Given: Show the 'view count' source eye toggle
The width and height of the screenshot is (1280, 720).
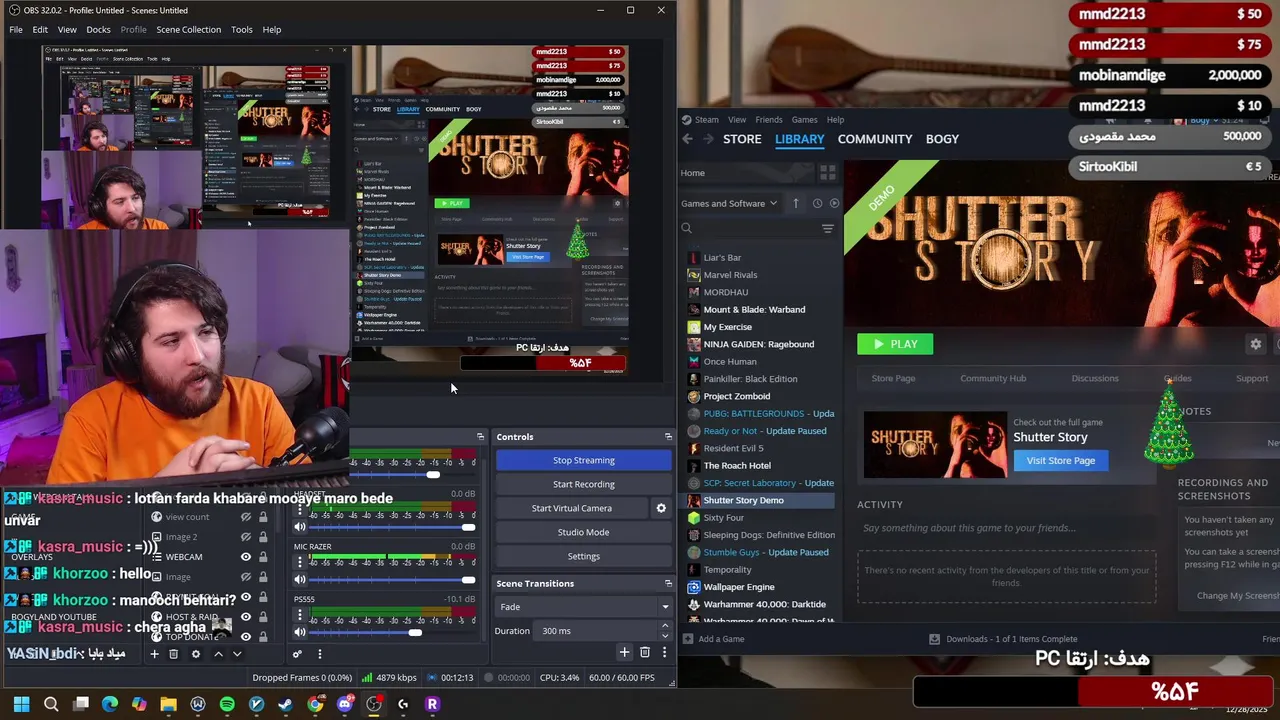Looking at the screenshot, I should pos(245,517).
